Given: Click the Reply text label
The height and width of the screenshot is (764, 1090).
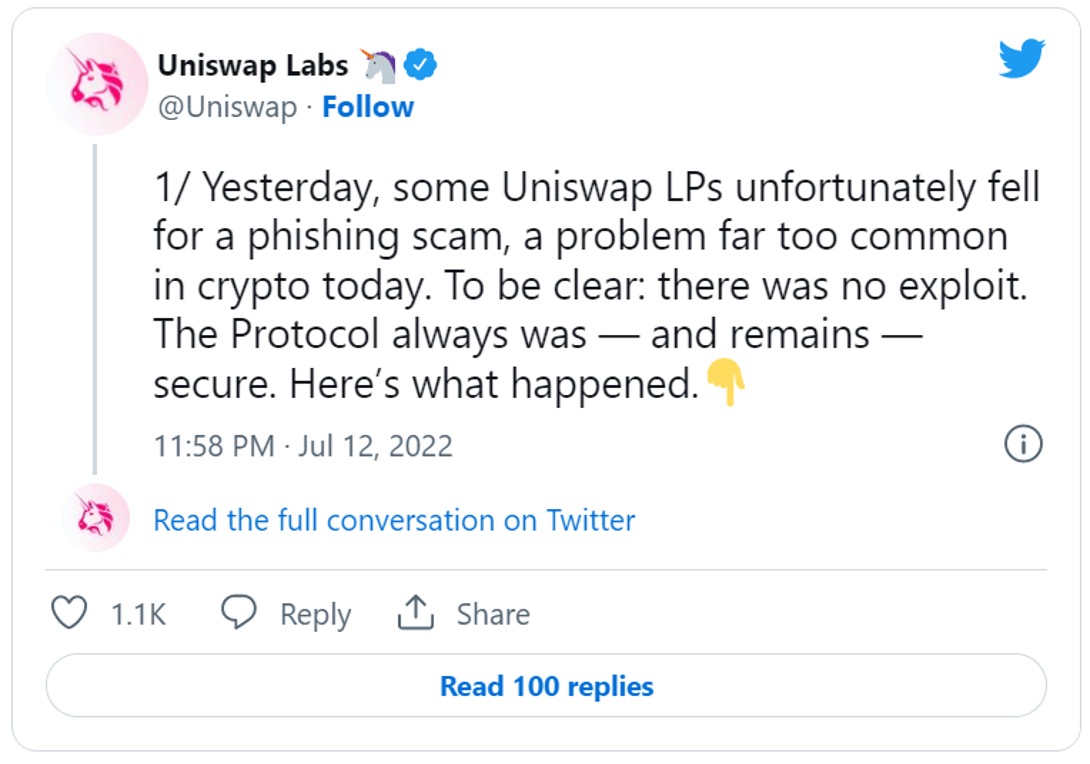Looking at the screenshot, I should coord(314,614).
